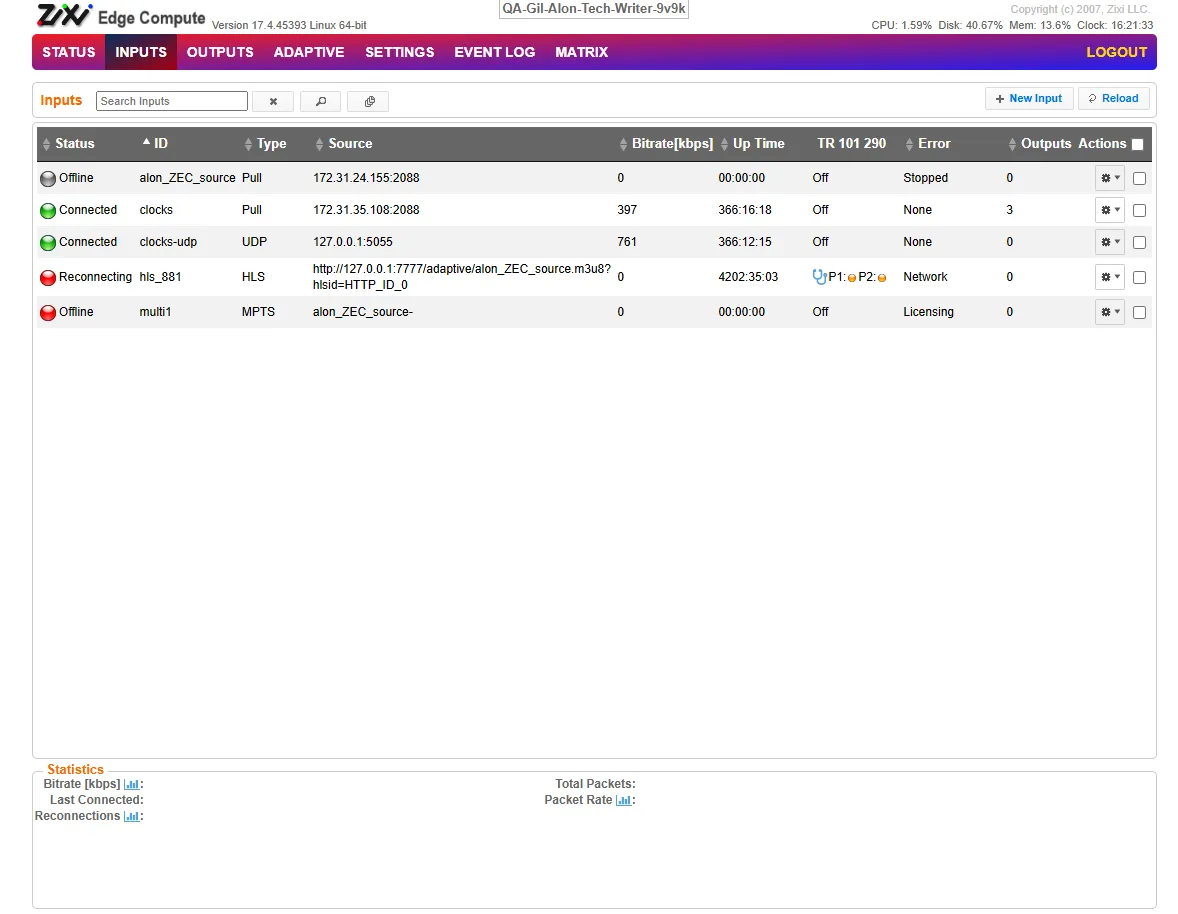
Task: Click the LOGOUT link
Action: pyautogui.click(x=1116, y=53)
